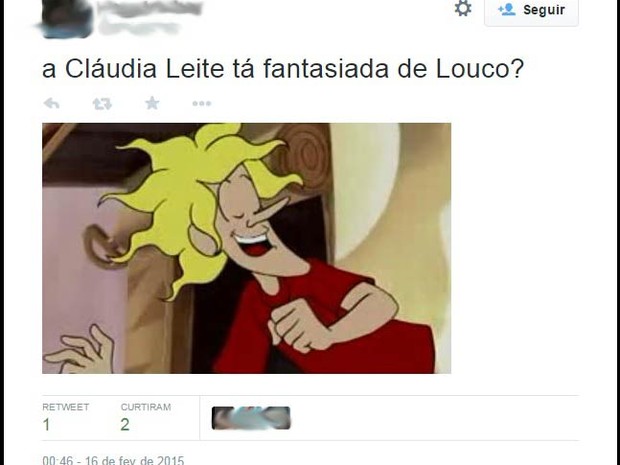Enlarge the attached cartoon image
Viewport: 620px width, 465px height.
pyautogui.click(x=246, y=248)
